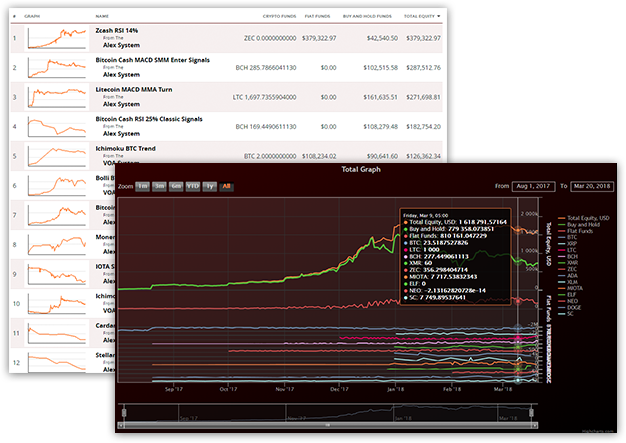This screenshot has width=626, height=443.
Task: Sort table by Total Equity column arrow
Action: (x=438, y=16)
